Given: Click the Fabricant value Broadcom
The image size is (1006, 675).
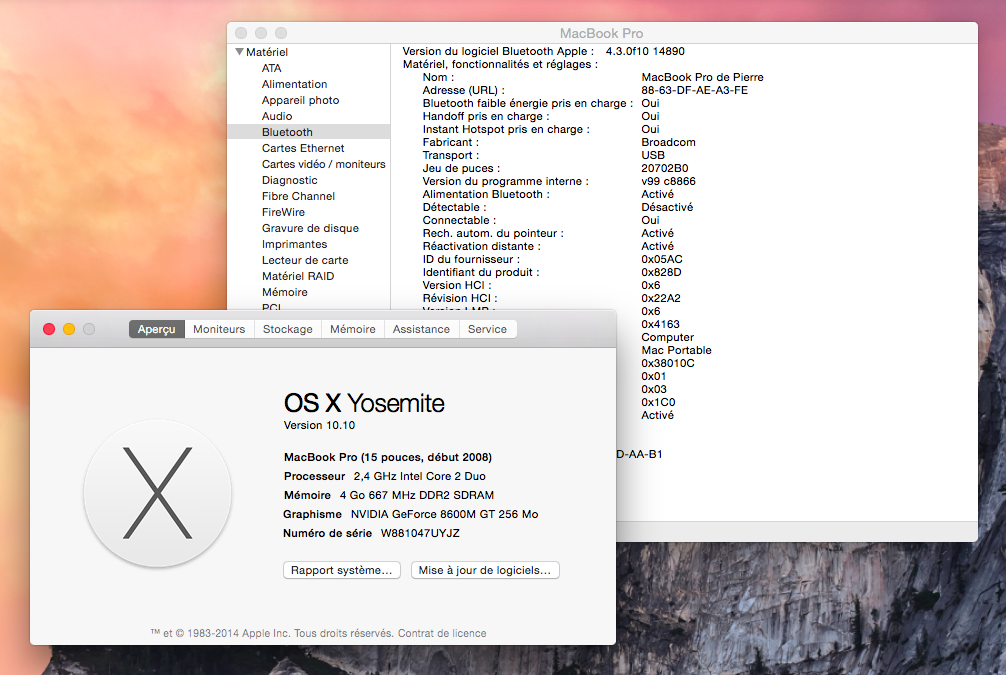Looking at the screenshot, I should [669, 142].
